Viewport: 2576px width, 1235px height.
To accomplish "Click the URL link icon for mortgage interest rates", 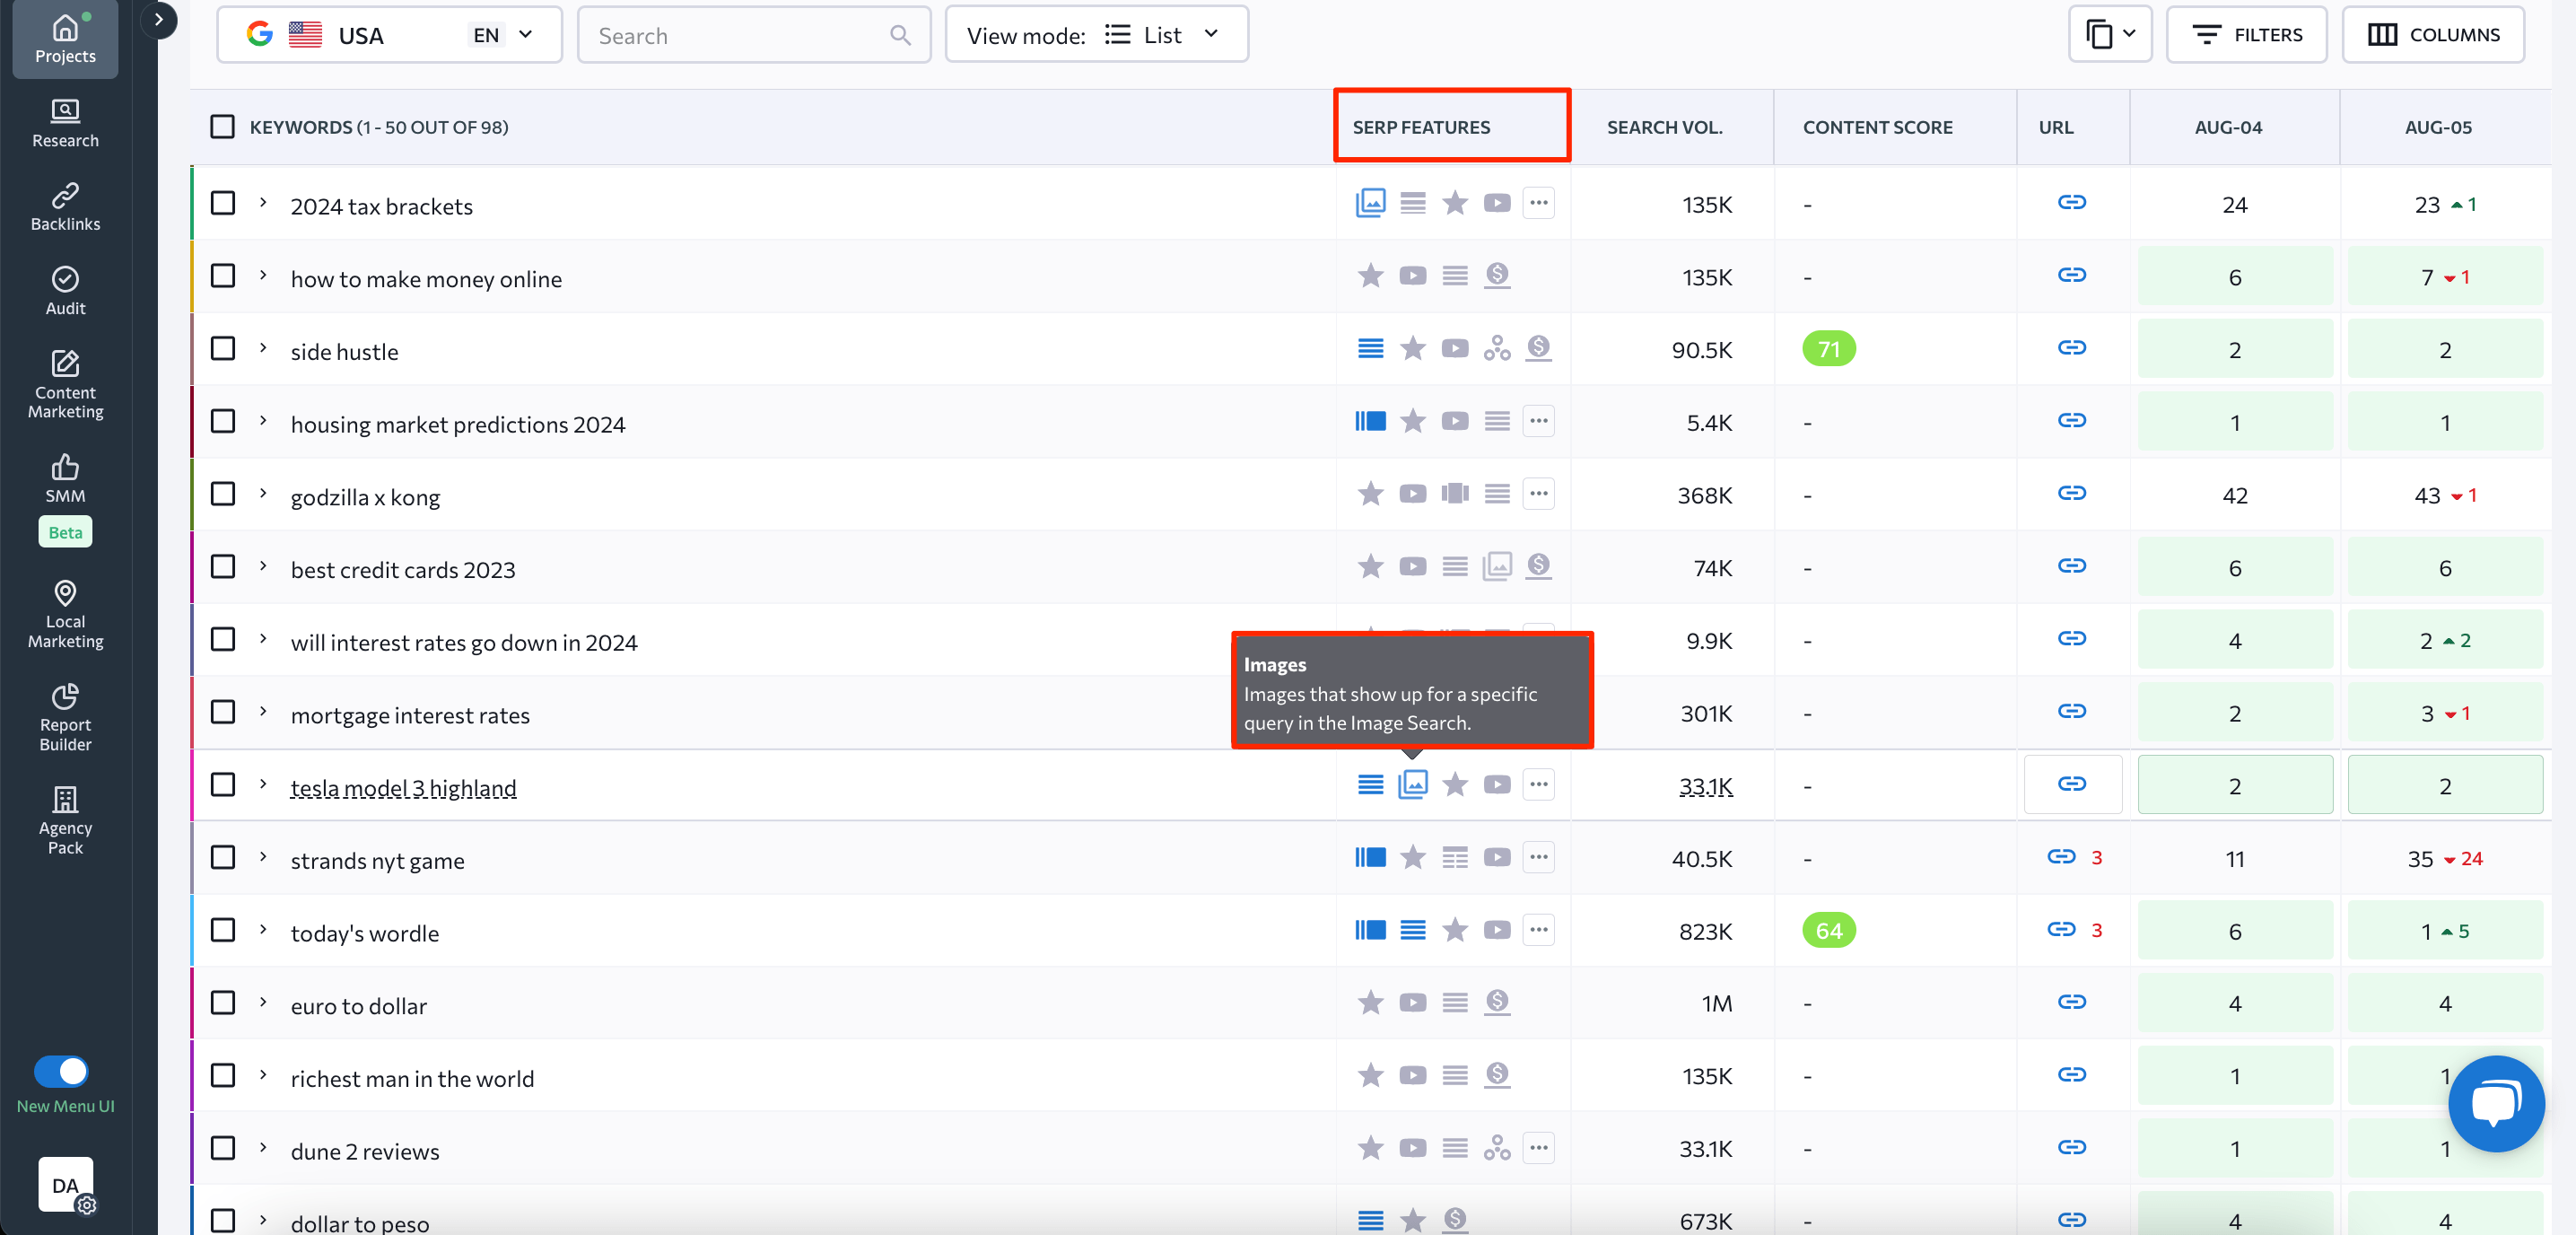I will [2073, 712].
